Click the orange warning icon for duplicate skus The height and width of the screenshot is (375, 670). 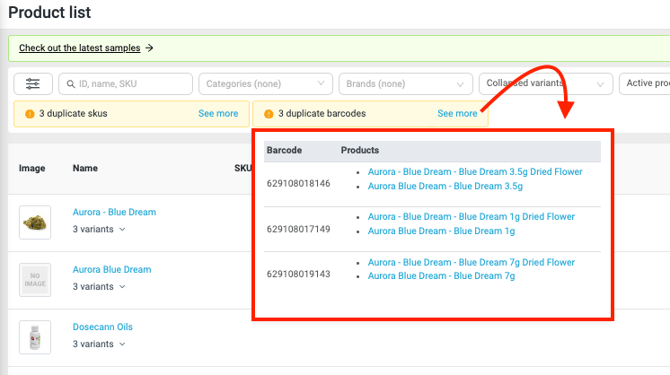coord(29,114)
